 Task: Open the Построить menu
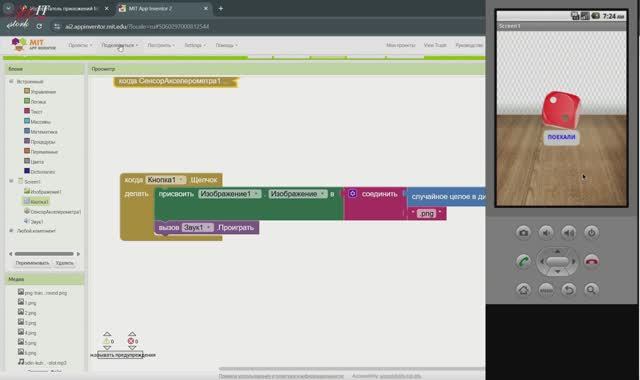[x=161, y=45]
